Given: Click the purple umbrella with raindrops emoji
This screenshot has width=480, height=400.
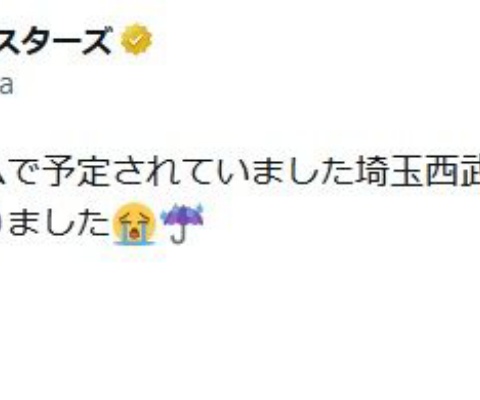Looking at the screenshot, I should pyautogui.click(x=182, y=223).
